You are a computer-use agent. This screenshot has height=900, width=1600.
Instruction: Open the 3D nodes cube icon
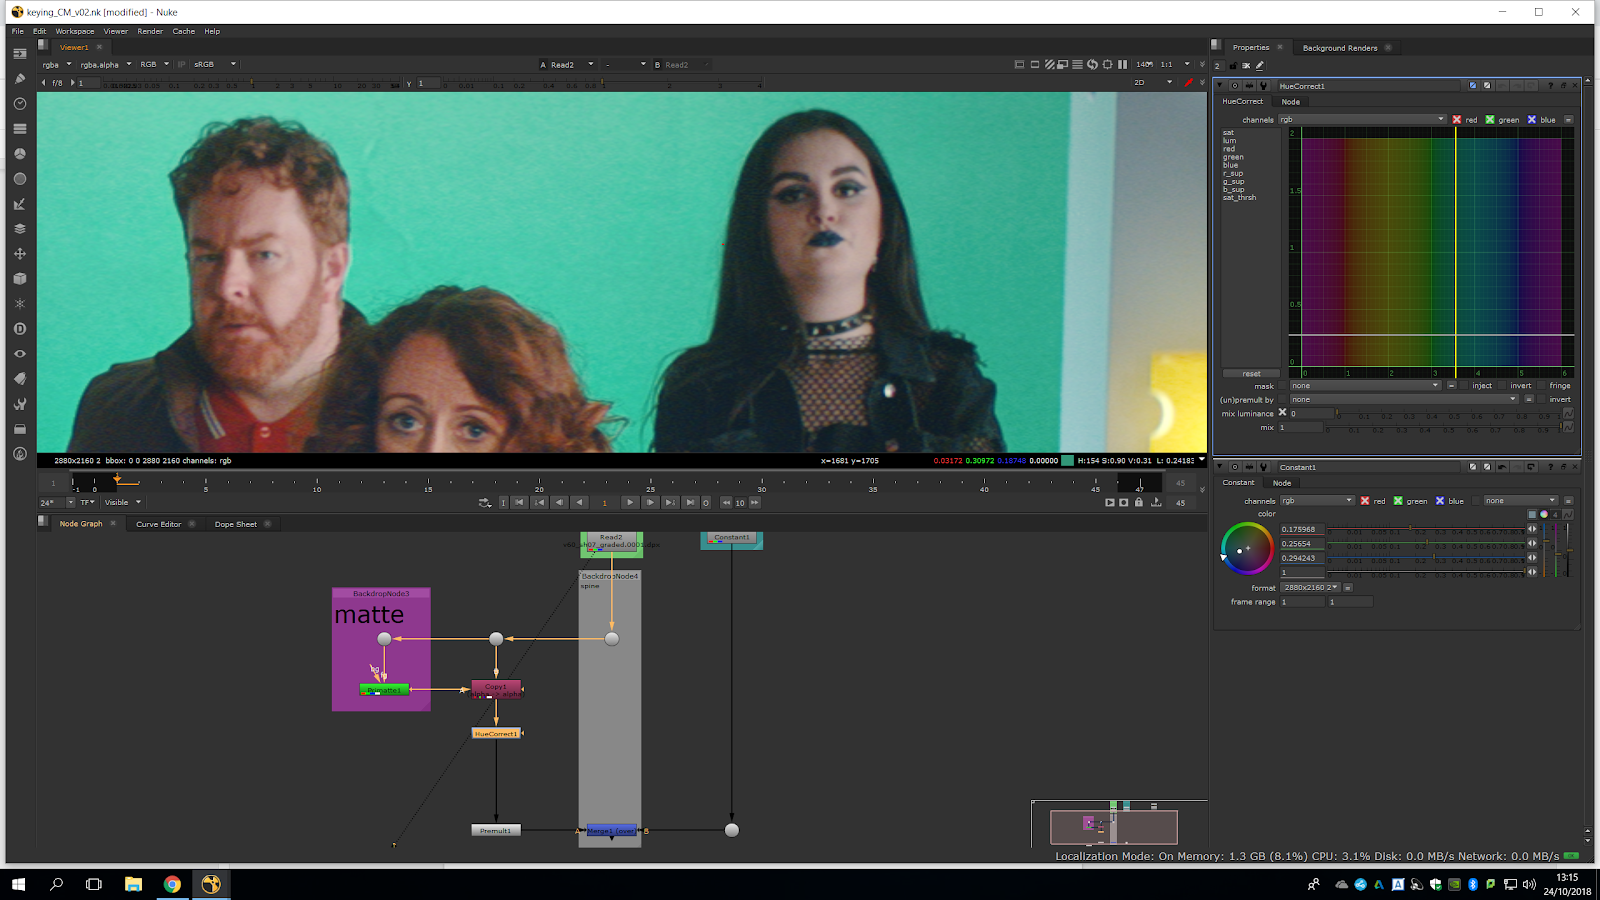(19, 279)
